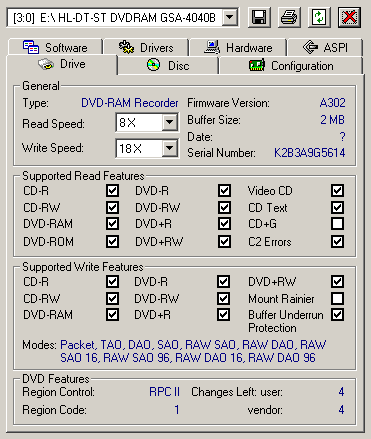Toggle DVD-RAM read feature checkbox
The image size is (371, 439).
pyautogui.click(x=112, y=224)
